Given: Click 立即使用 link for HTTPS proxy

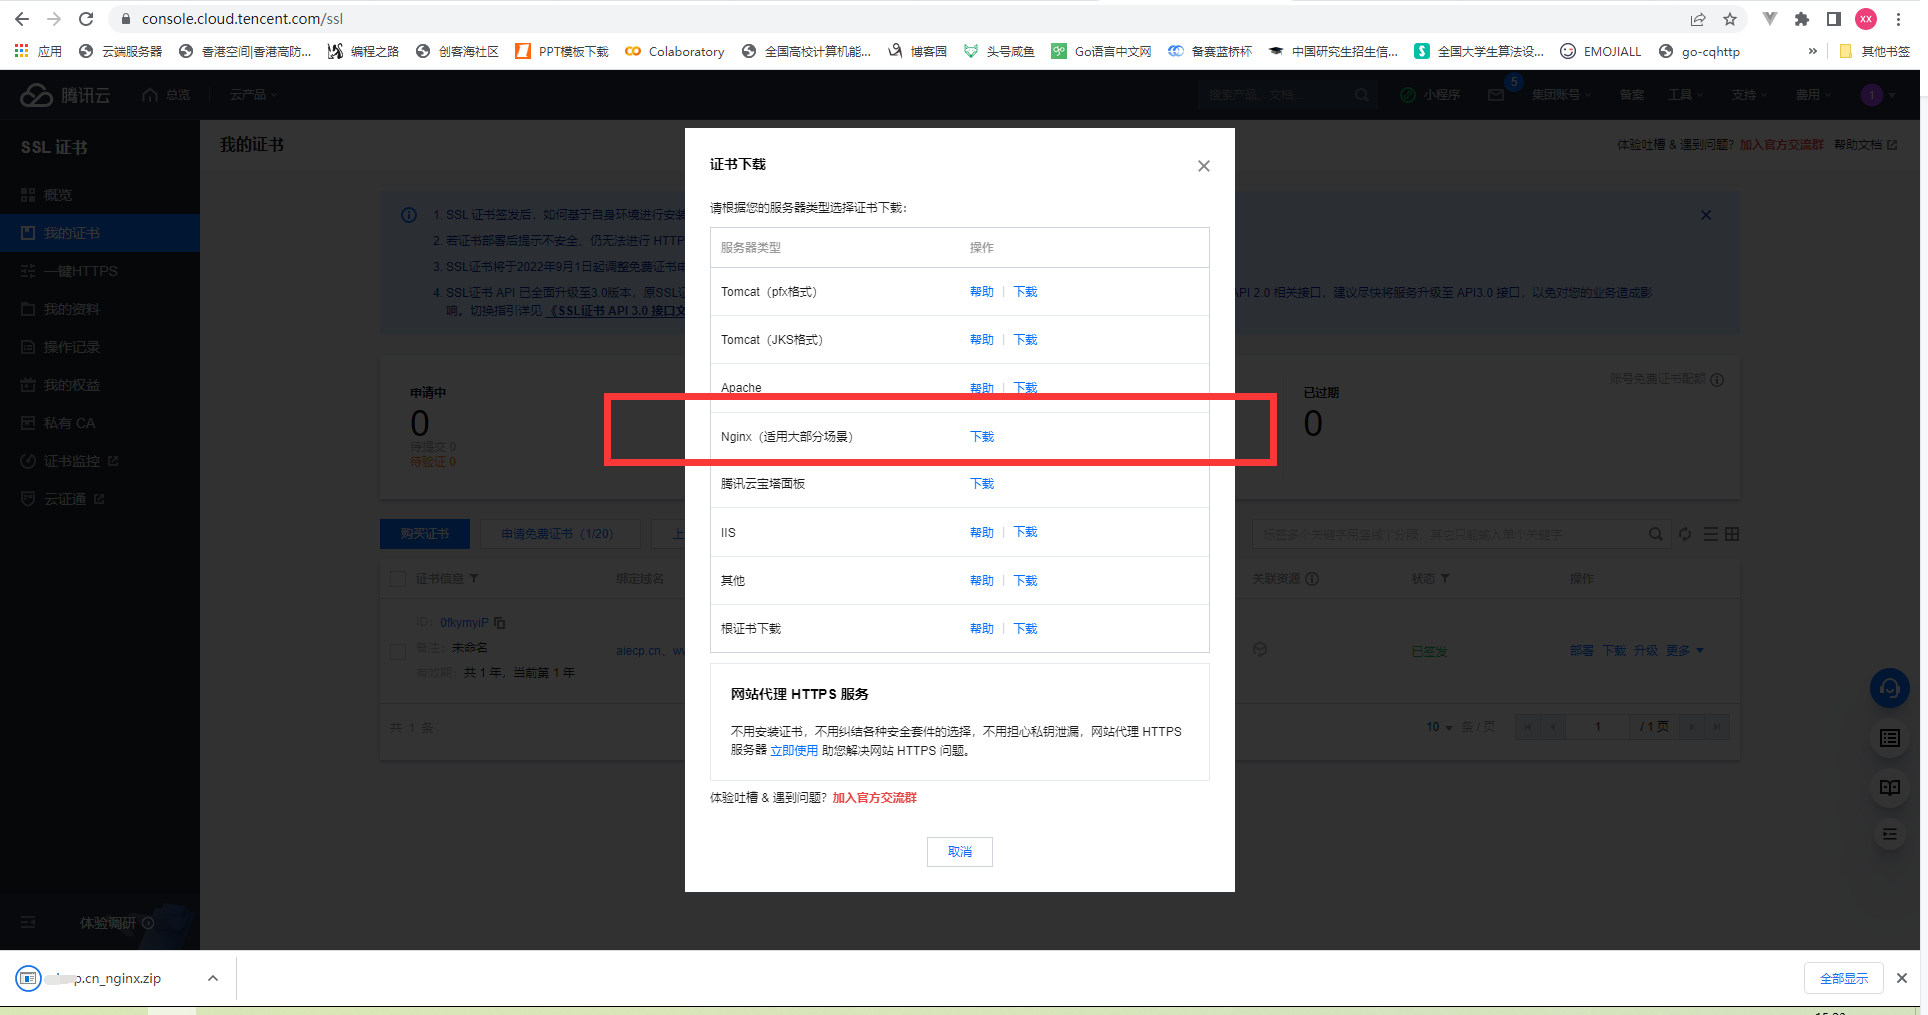Looking at the screenshot, I should (x=794, y=751).
